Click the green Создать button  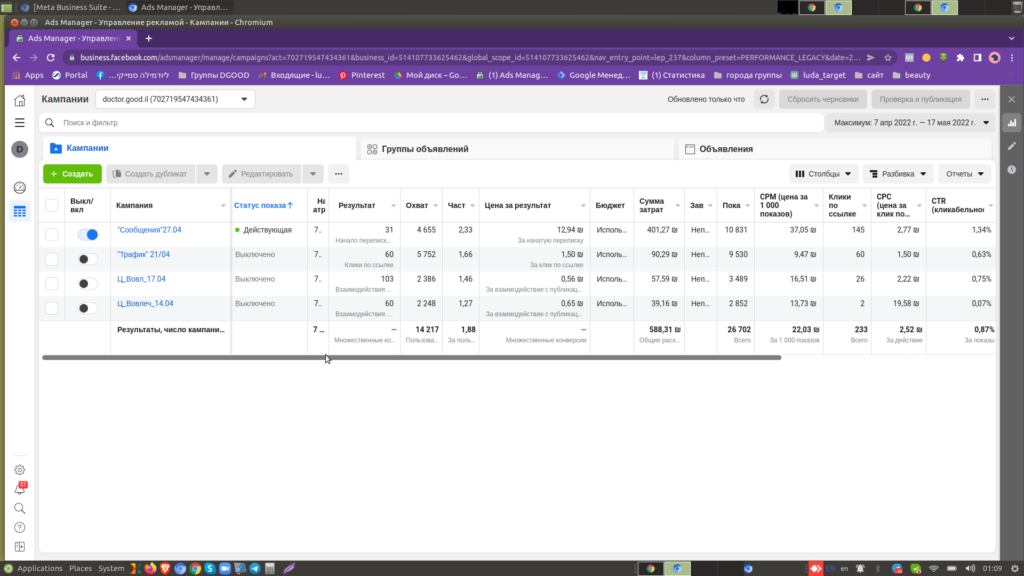click(72, 173)
